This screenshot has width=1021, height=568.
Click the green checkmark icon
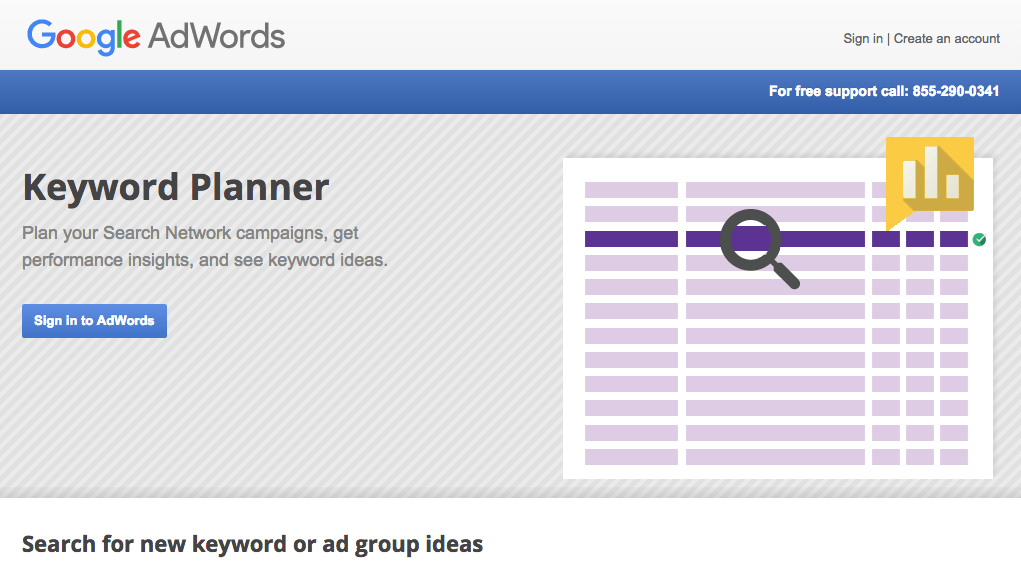[x=980, y=239]
